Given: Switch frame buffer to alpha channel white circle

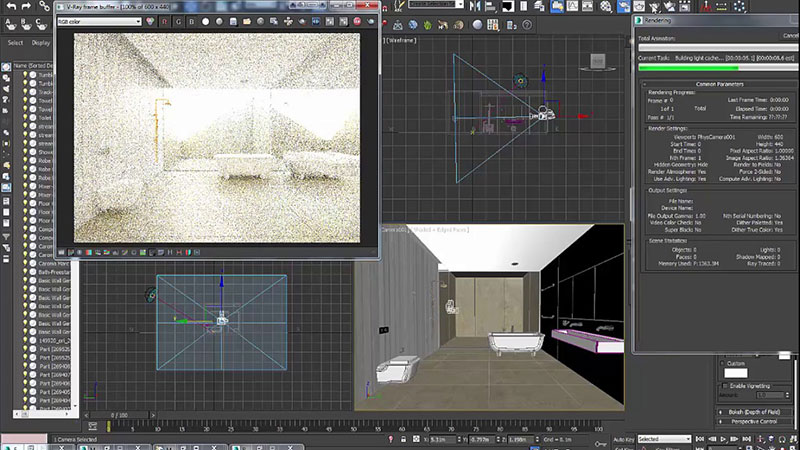Looking at the screenshot, I should pyautogui.click(x=205, y=21).
